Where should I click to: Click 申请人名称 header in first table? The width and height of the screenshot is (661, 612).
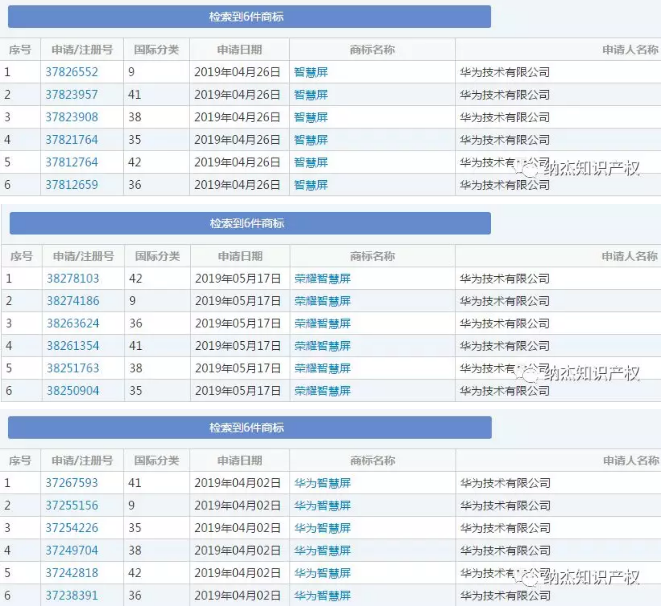630,50
